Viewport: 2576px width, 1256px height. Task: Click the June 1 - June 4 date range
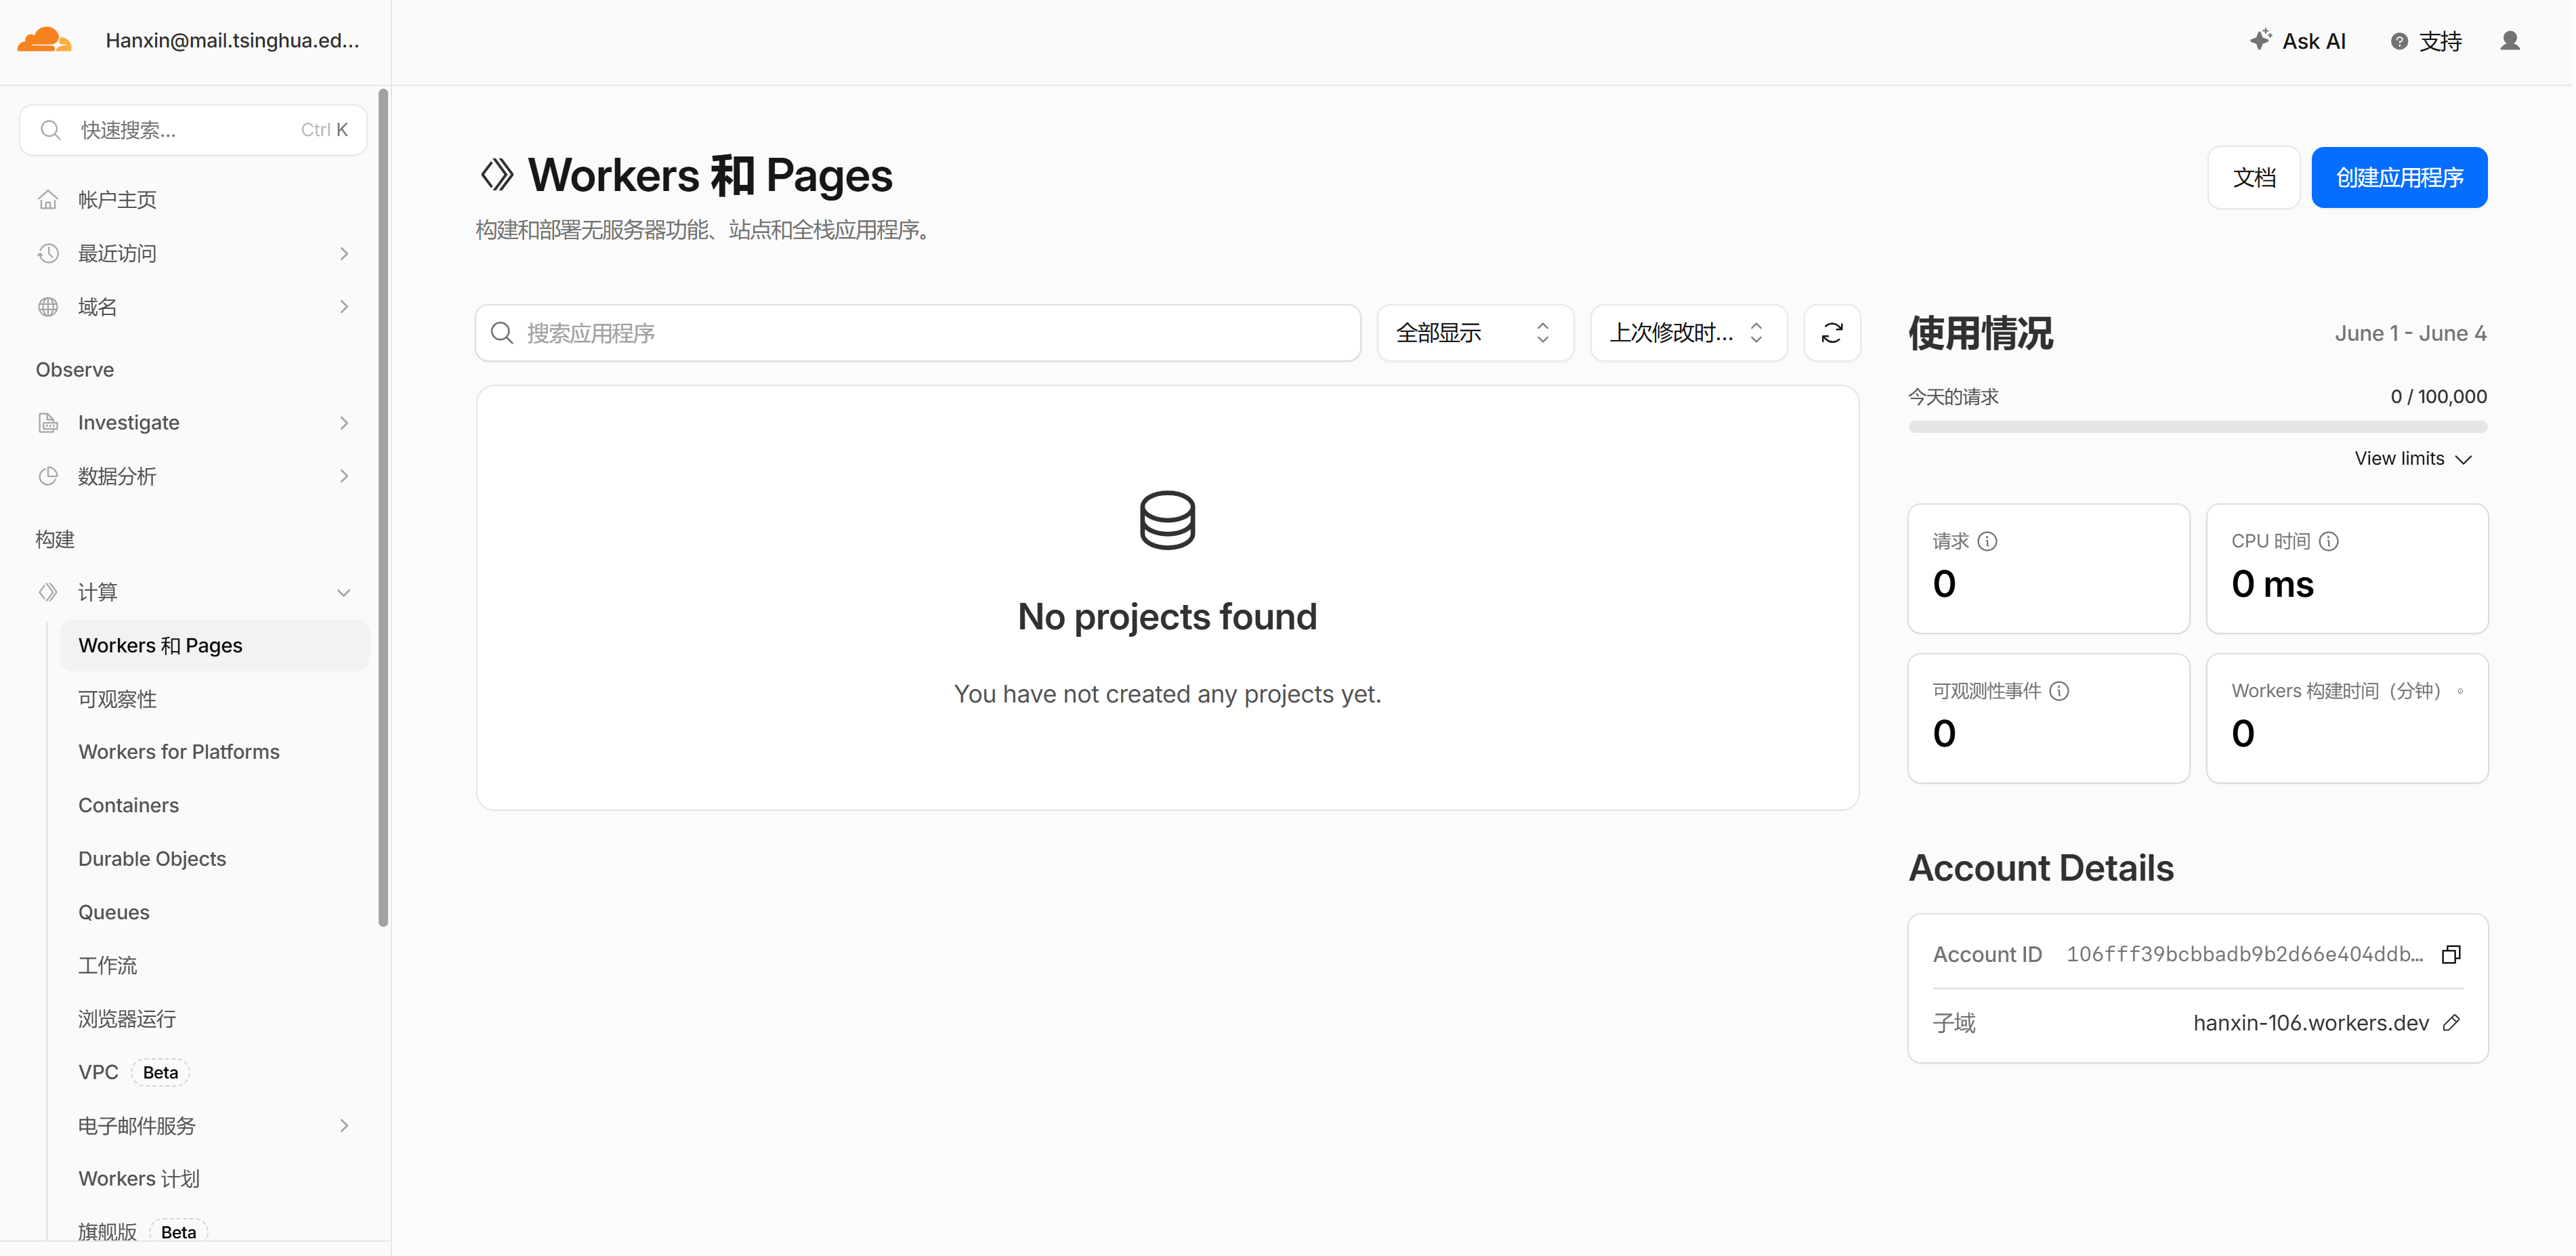pyautogui.click(x=2410, y=333)
